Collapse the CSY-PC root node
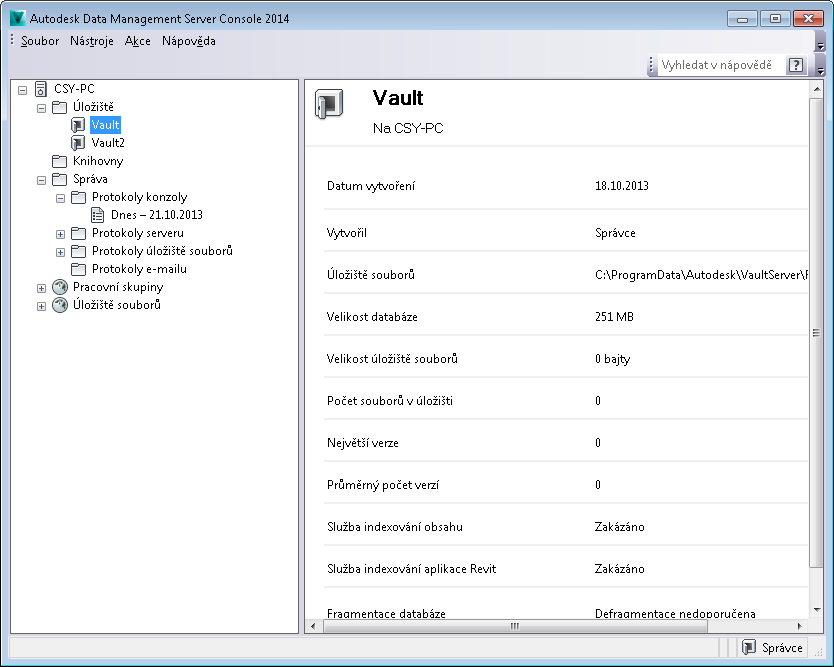The width and height of the screenshot is (834, 667). [x=22, y=90]
